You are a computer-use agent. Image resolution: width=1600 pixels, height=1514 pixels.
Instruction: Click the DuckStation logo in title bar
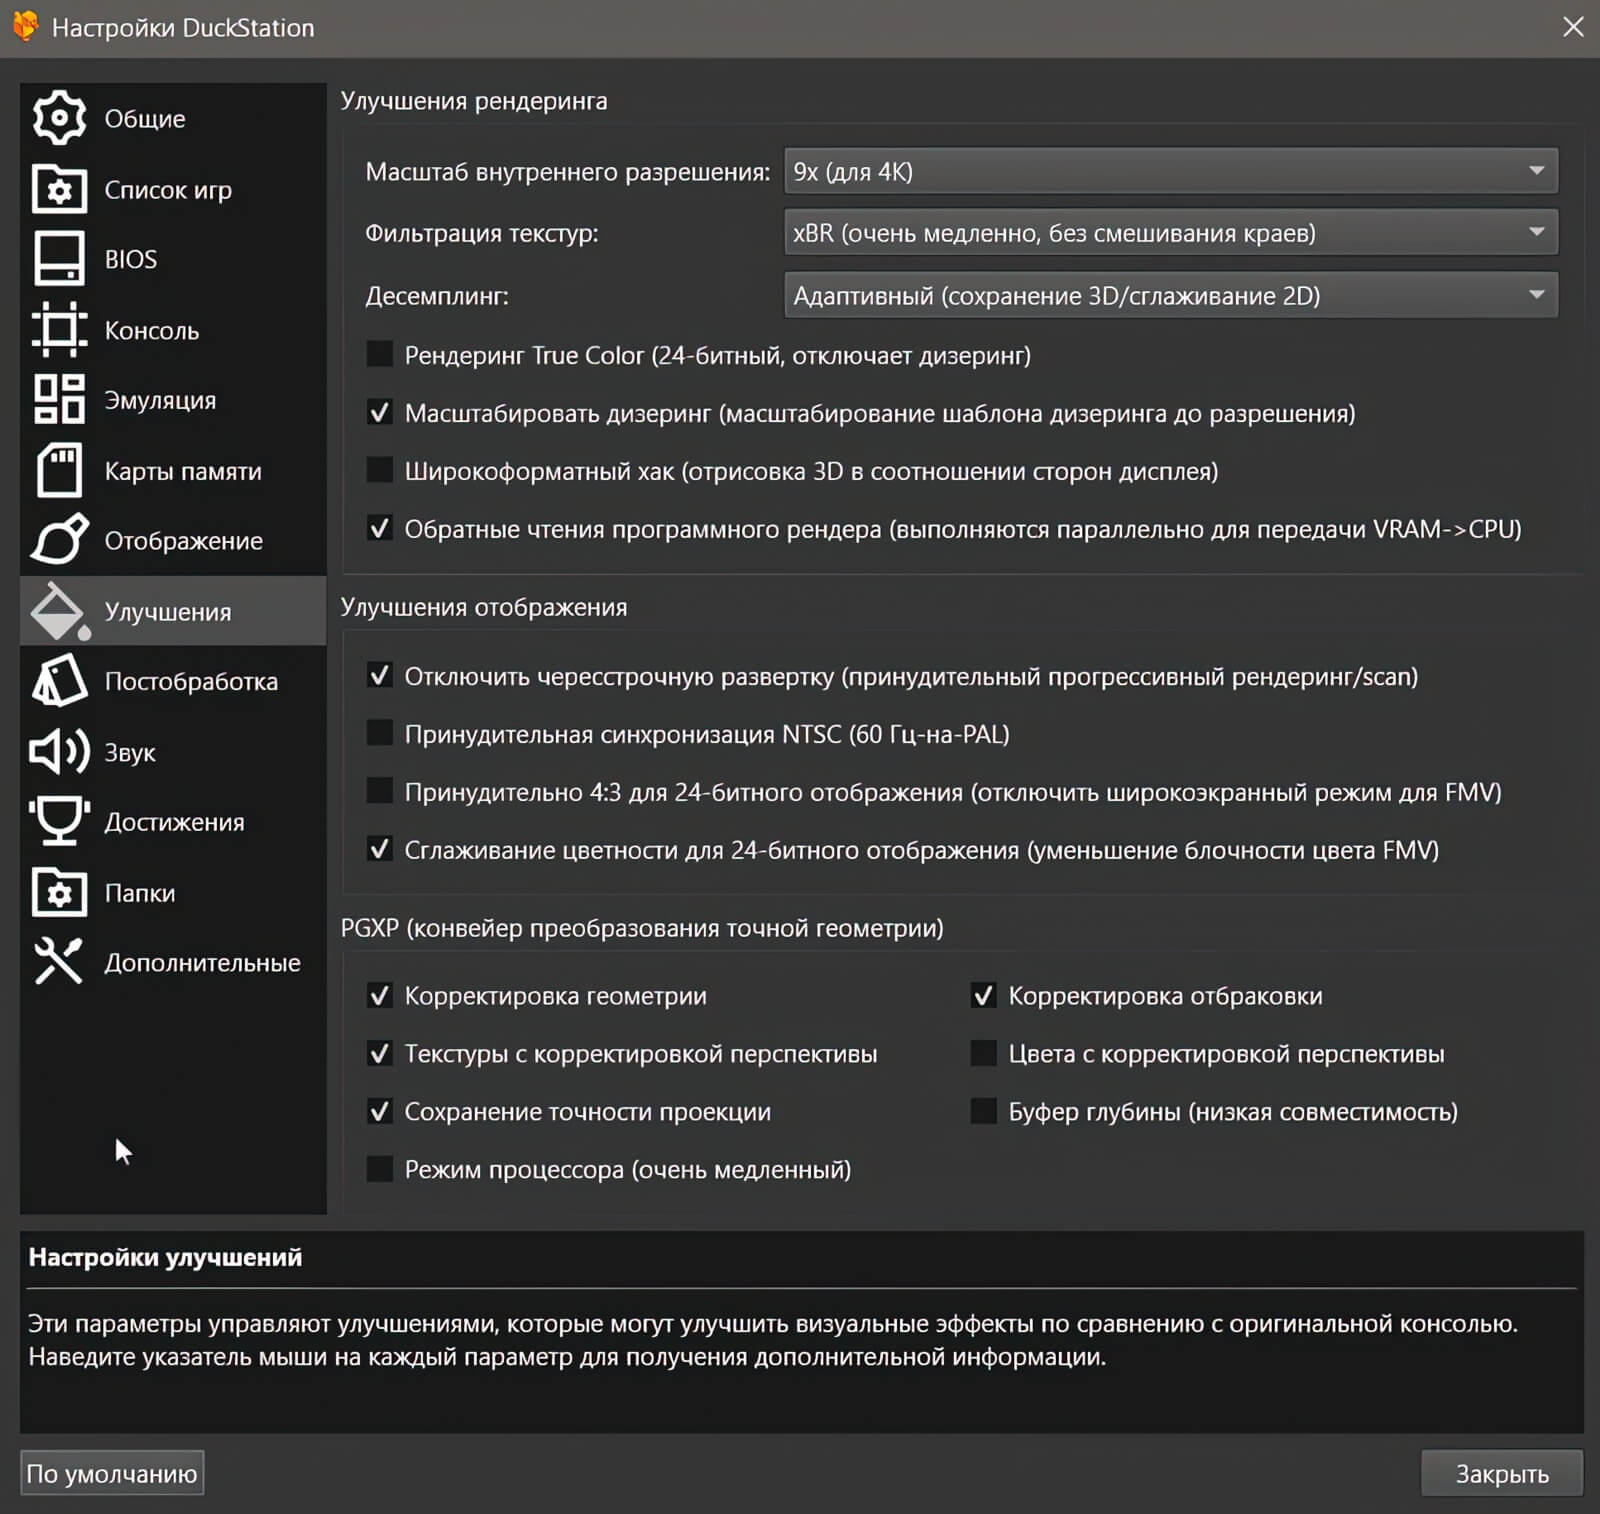click(25, 26)
